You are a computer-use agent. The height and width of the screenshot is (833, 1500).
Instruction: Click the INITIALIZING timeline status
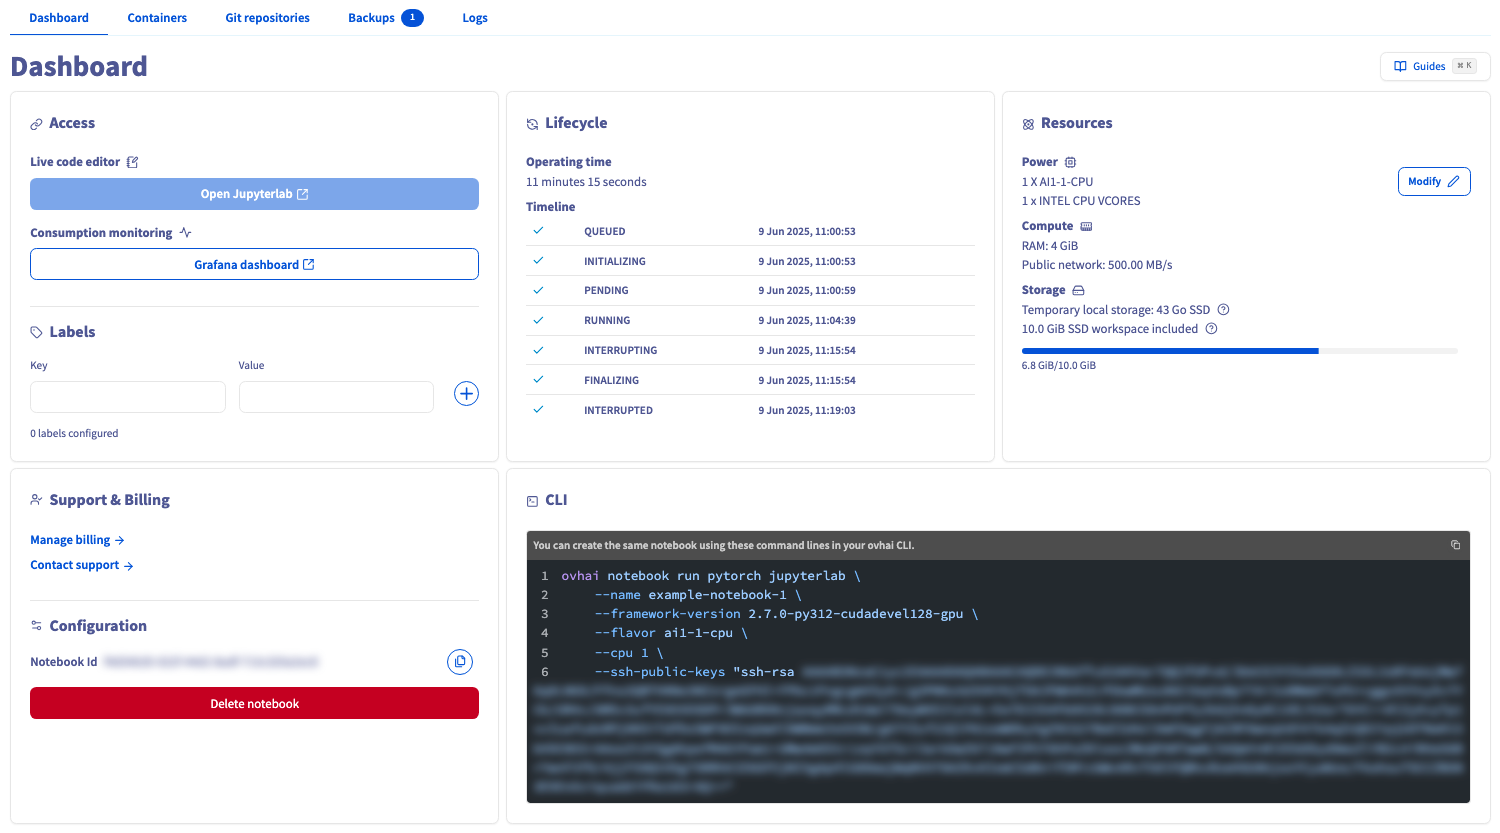tap(615, 261)
